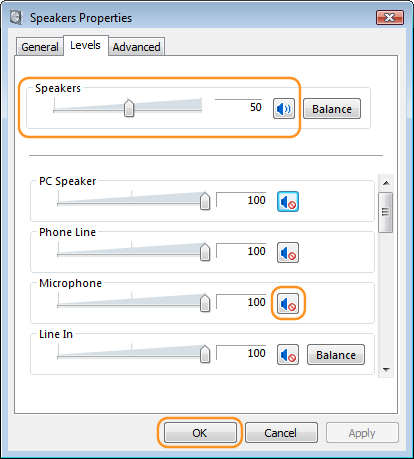Mute the main Speakers output
414x459 pixels.
284,109
